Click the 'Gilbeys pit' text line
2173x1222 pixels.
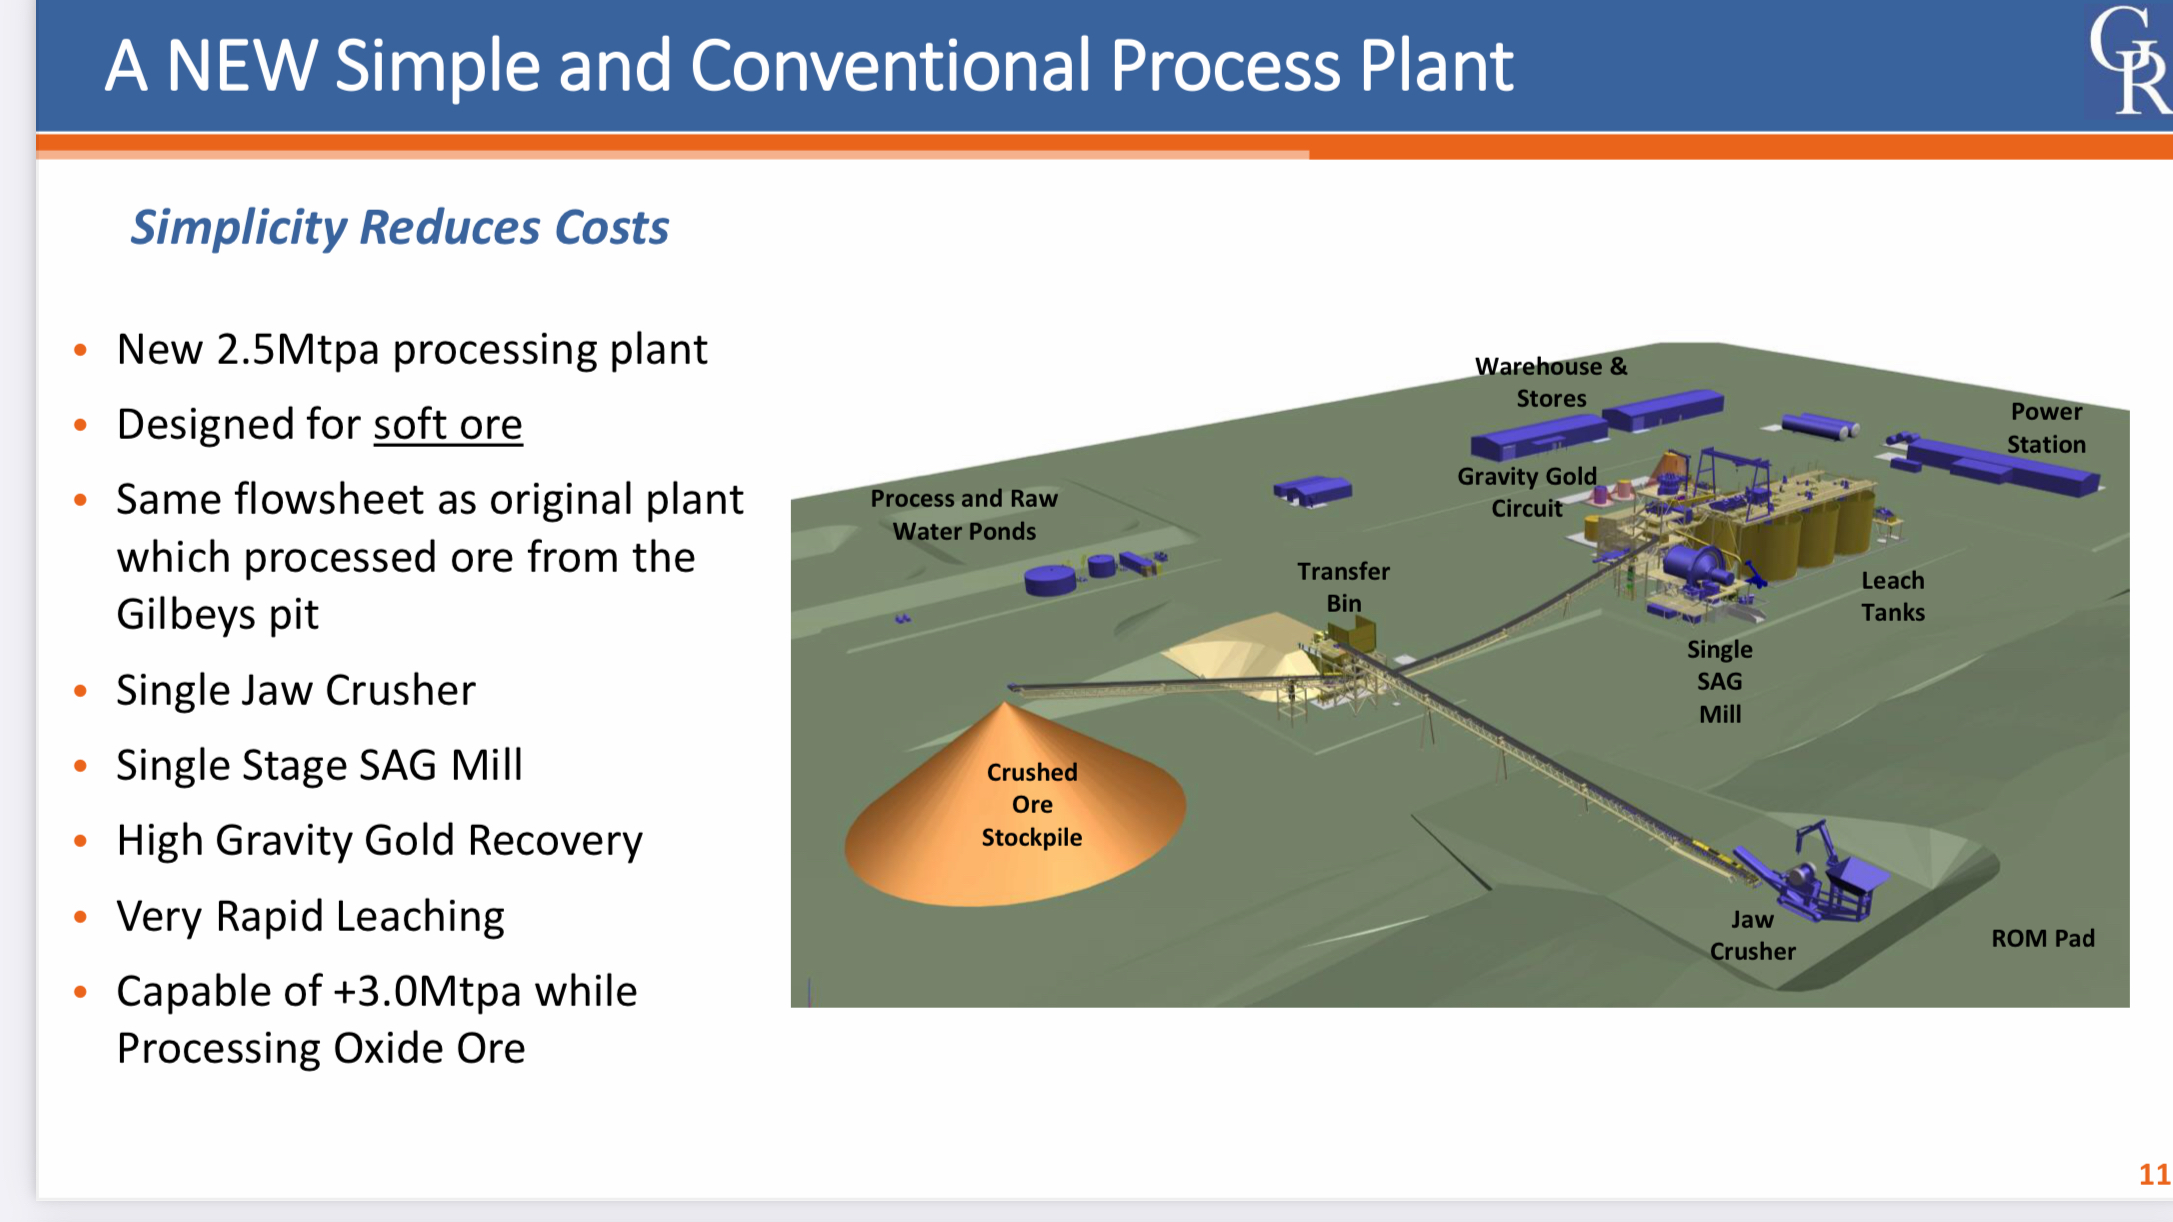pyautogui.click(x=217, y=614)
